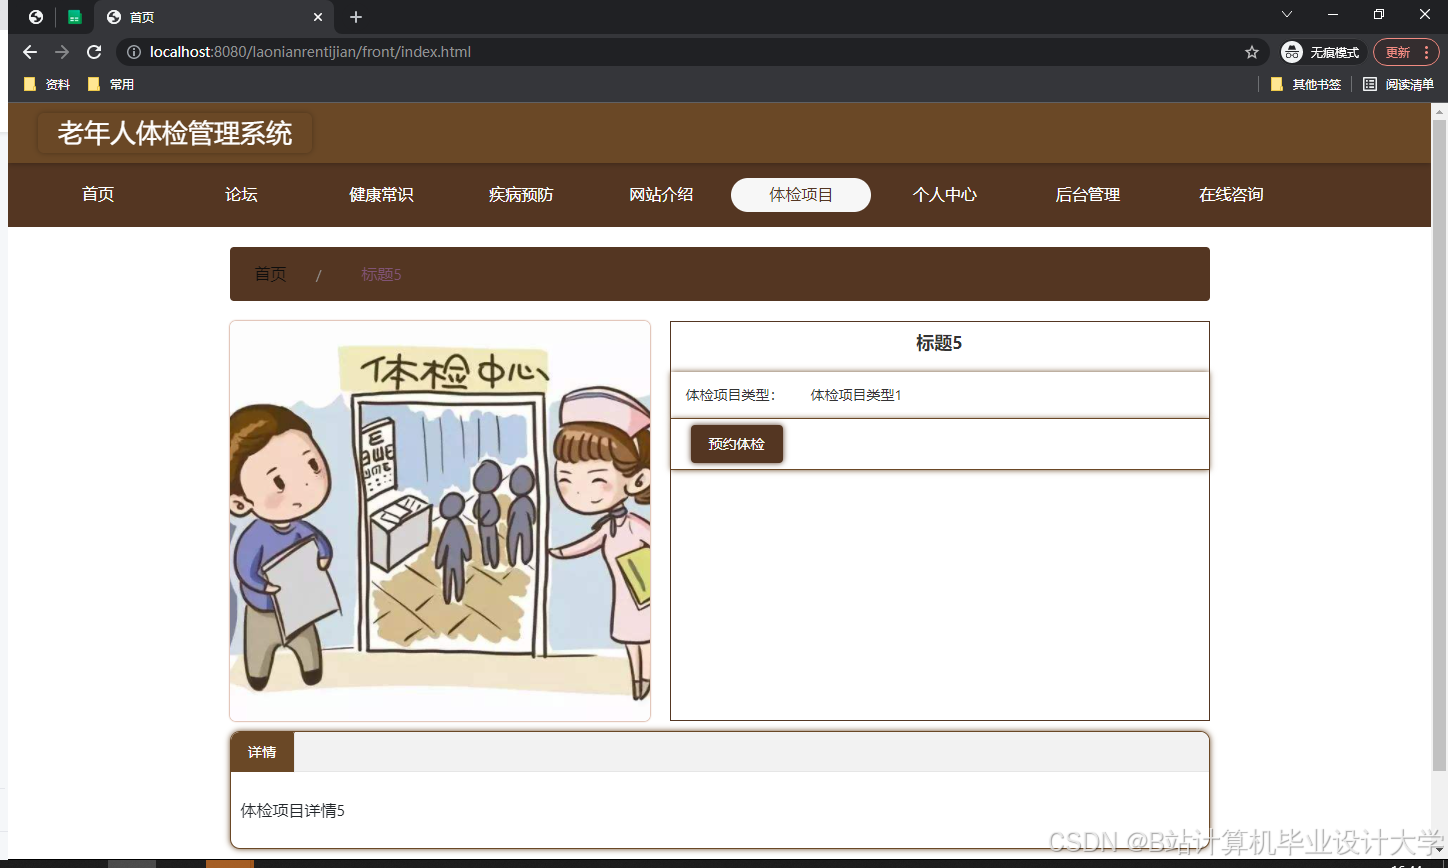Click the 体检中心 cartoon image
Viewport: 1448px width, 868px height.
(440, 521)
